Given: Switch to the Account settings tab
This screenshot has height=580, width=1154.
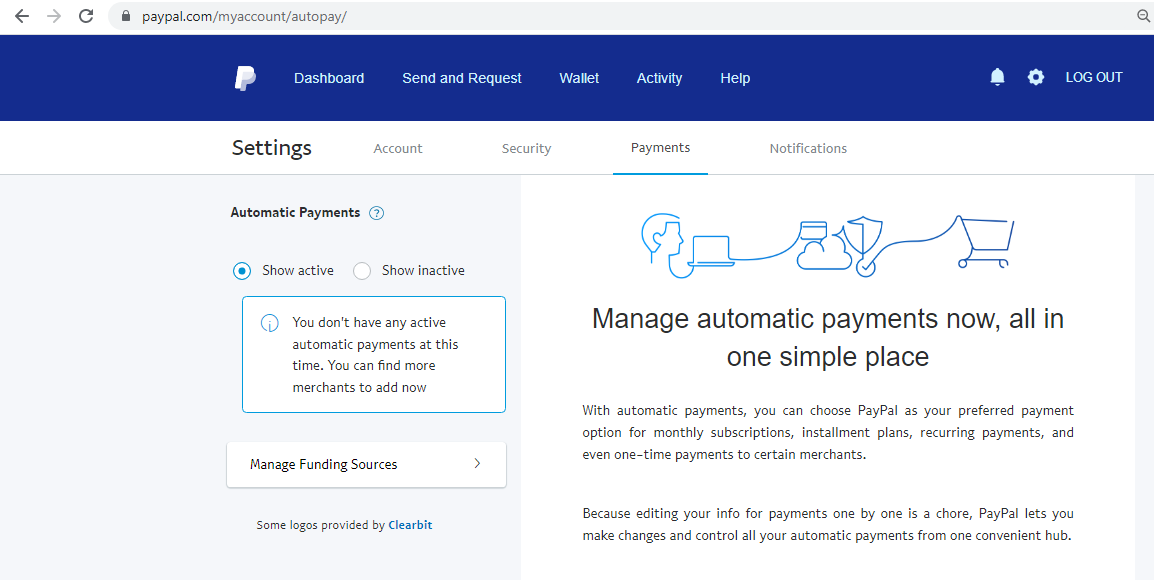Looking at the screenshot, I should pyautogui.click(x=397, y=149).
